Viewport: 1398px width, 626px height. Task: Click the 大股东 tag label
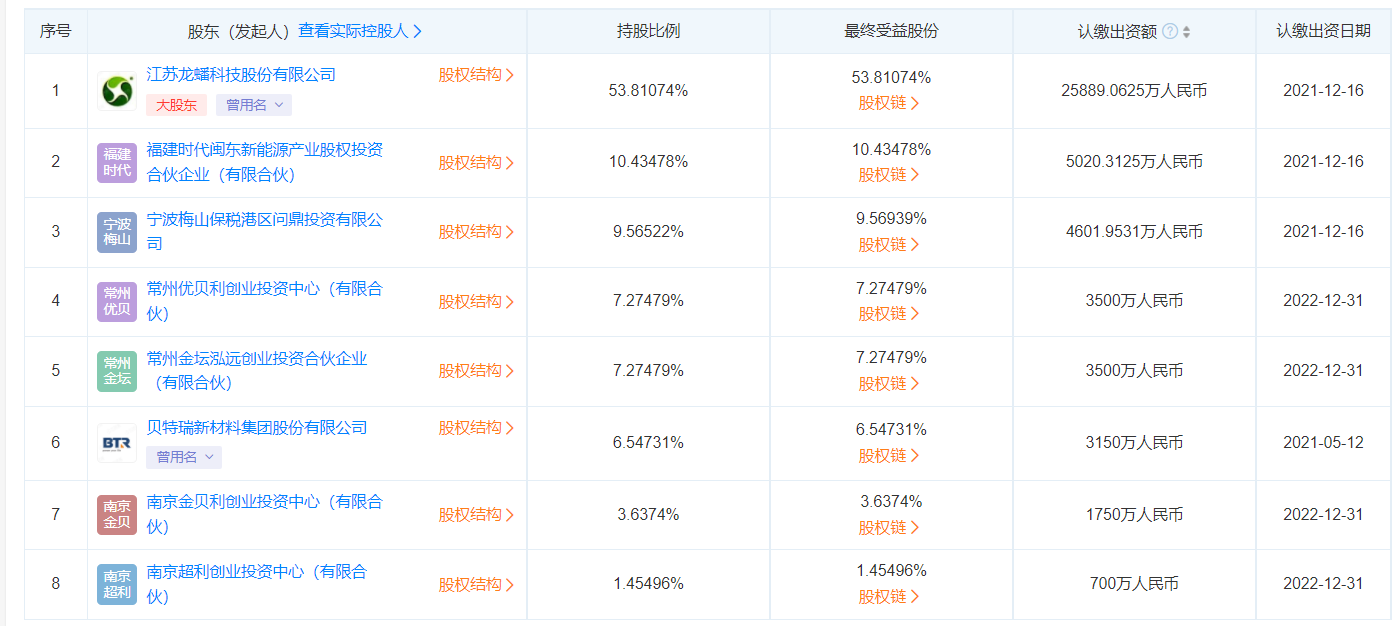pos(177,105)
